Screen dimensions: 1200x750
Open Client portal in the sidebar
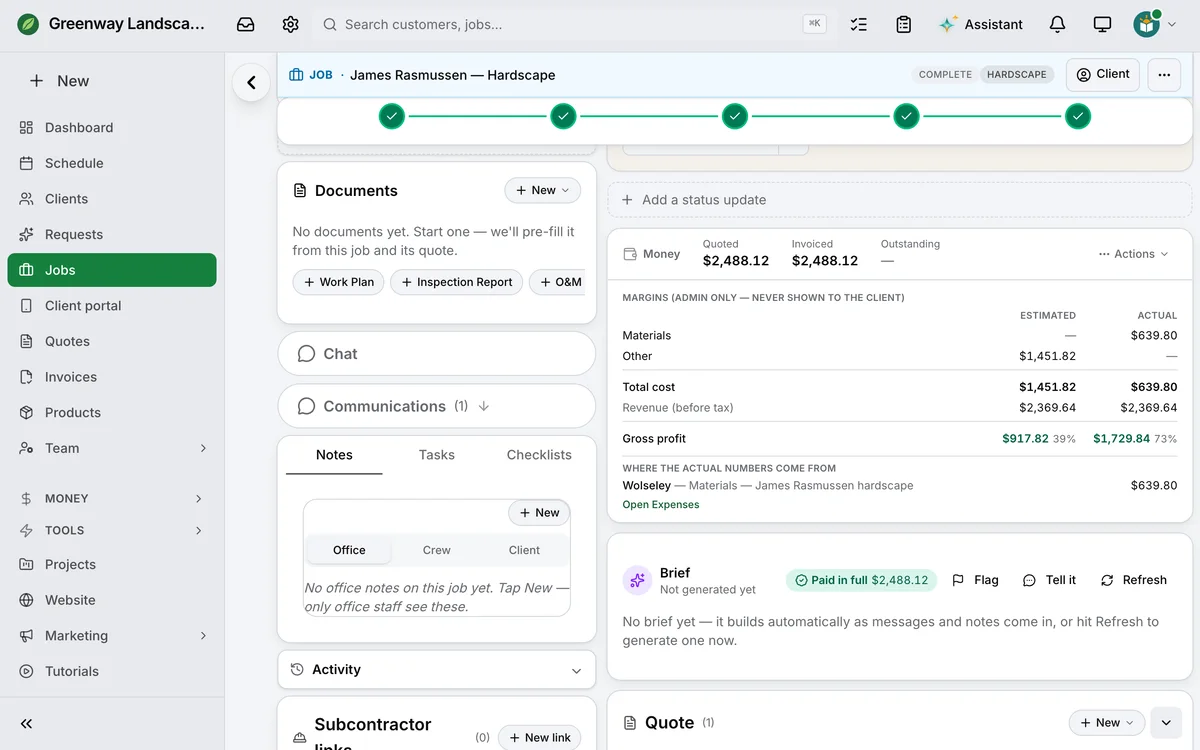112,306
